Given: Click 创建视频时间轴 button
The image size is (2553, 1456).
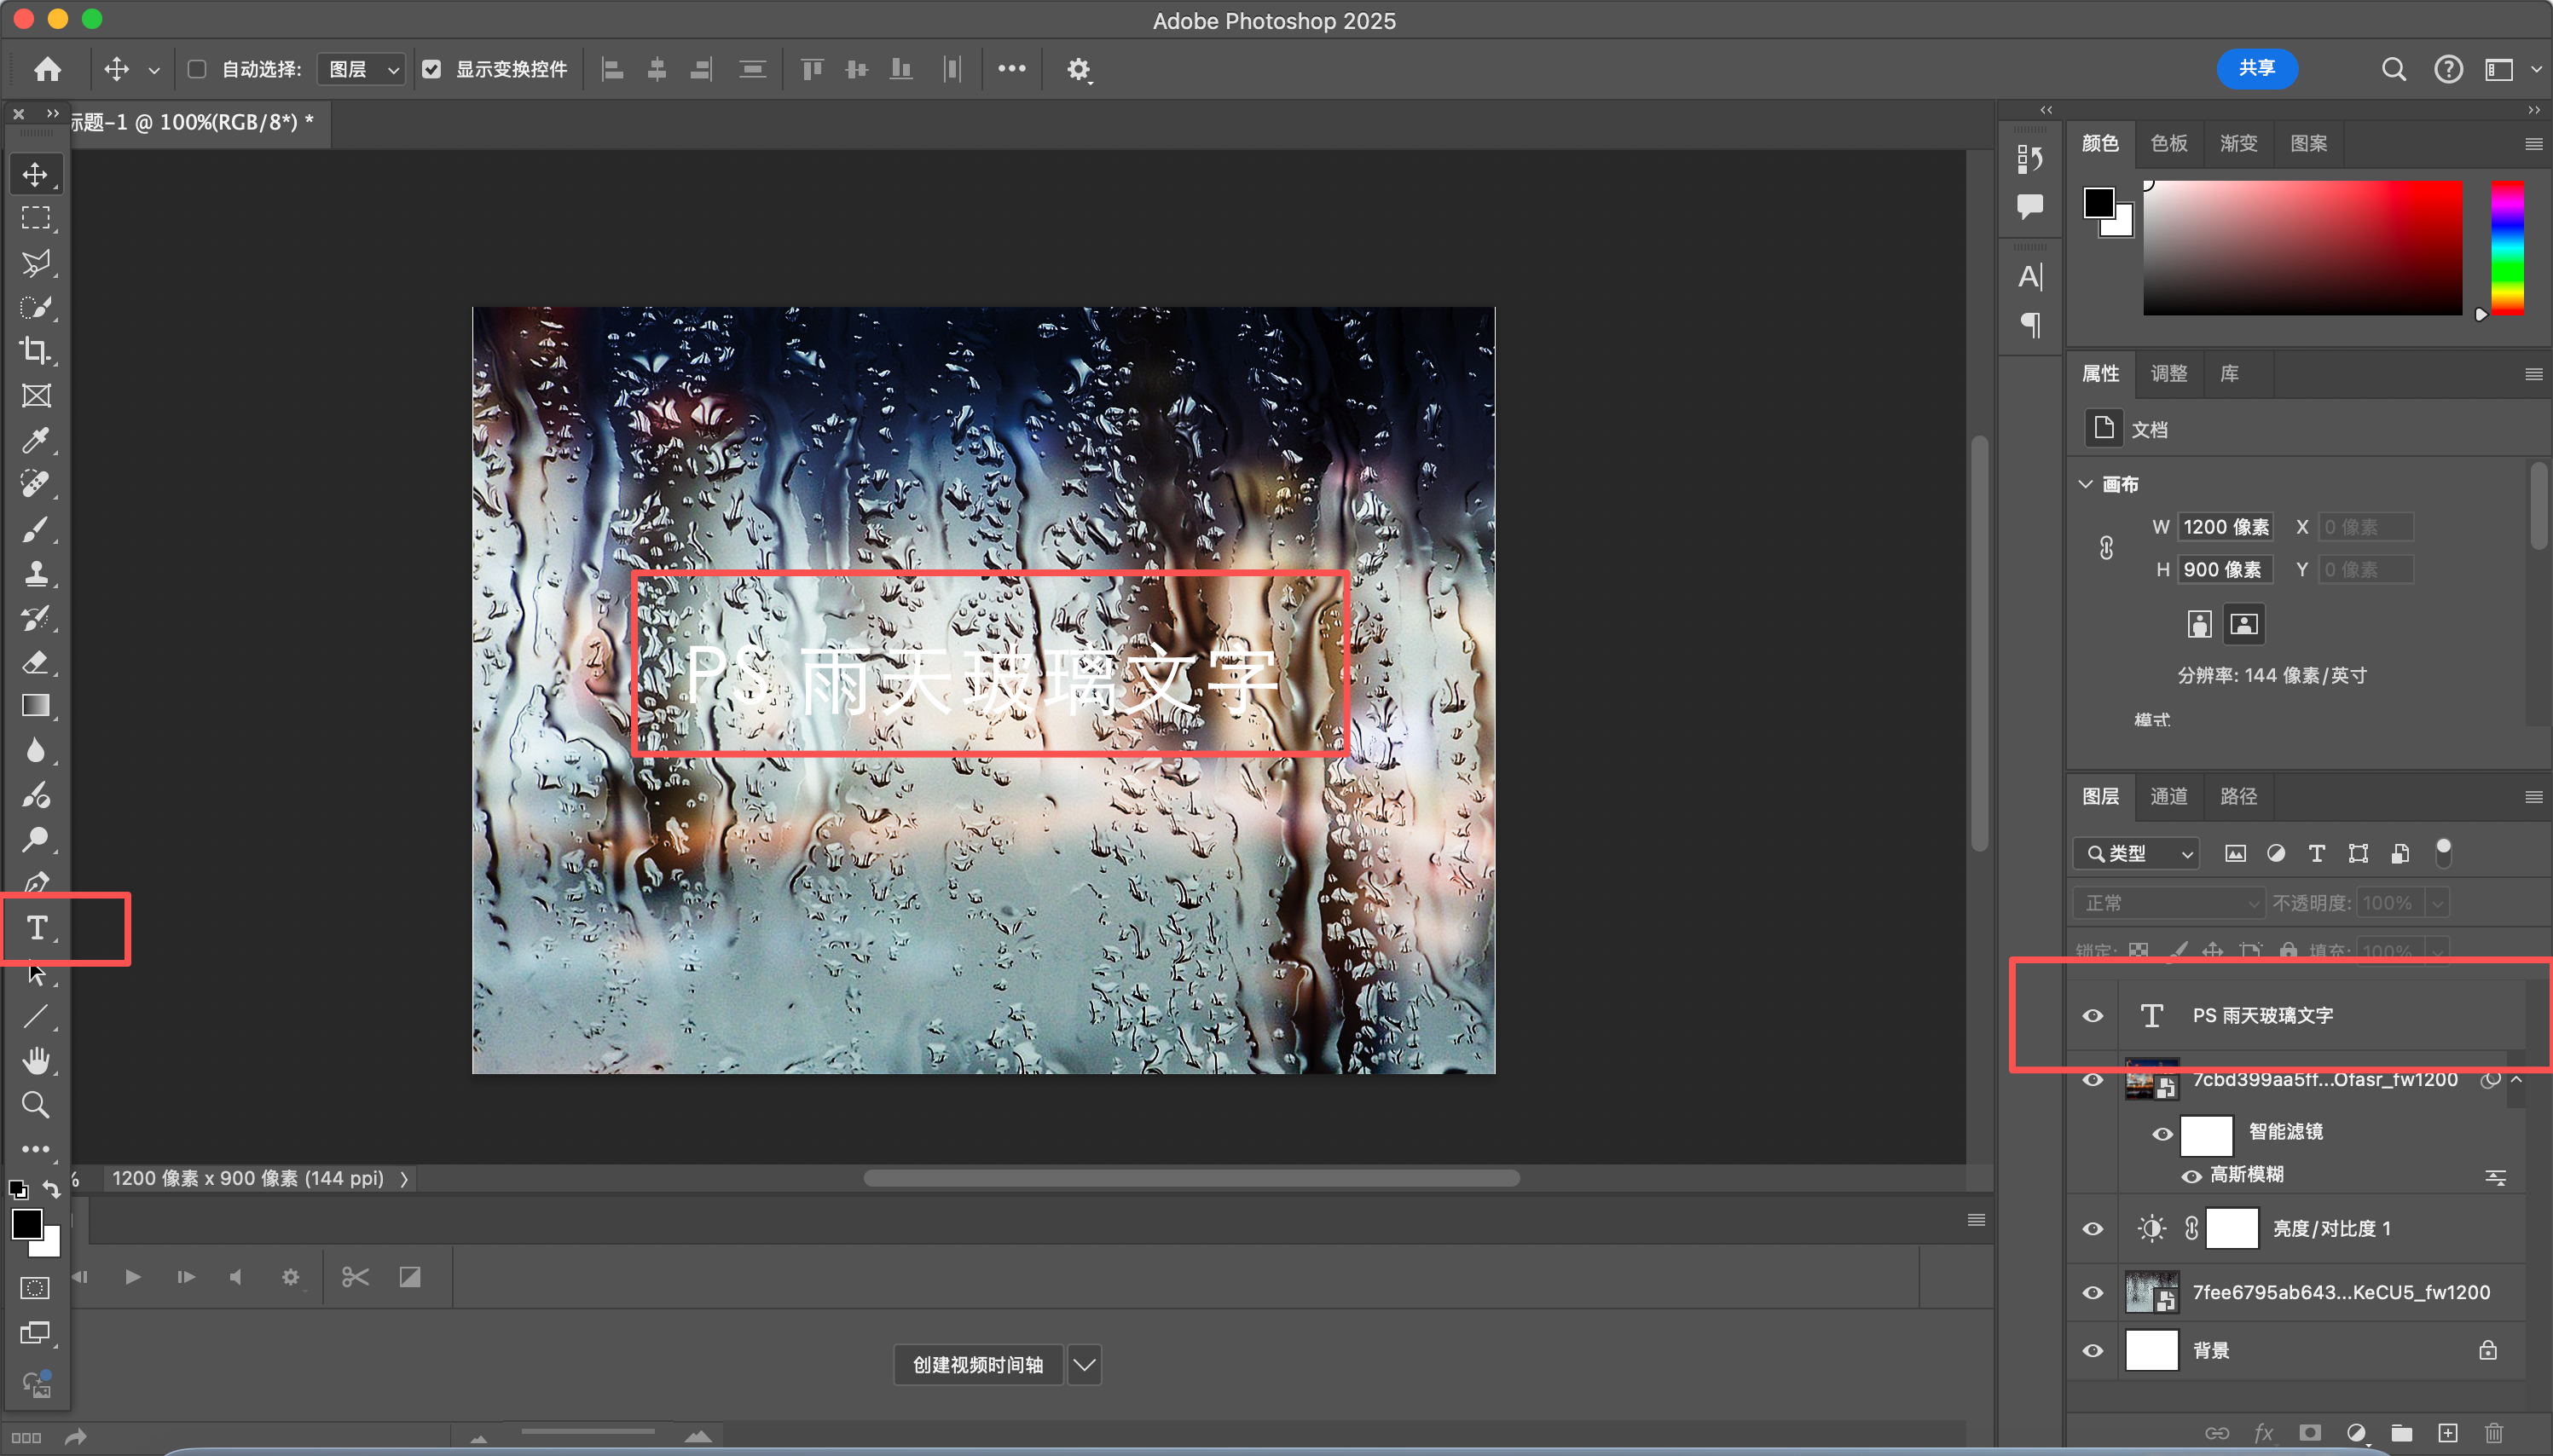Looking at the screenshot, I should click(977, 1365).
